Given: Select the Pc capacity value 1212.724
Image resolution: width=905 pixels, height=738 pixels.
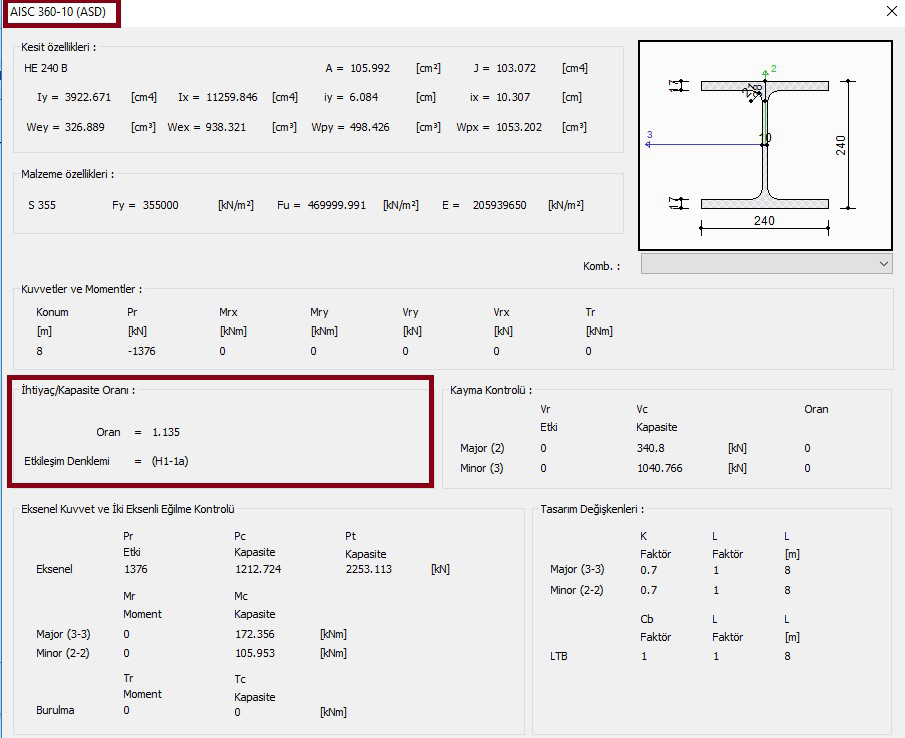Looking at the screenshot, I should pyautogui.click(x=257, y=569).
